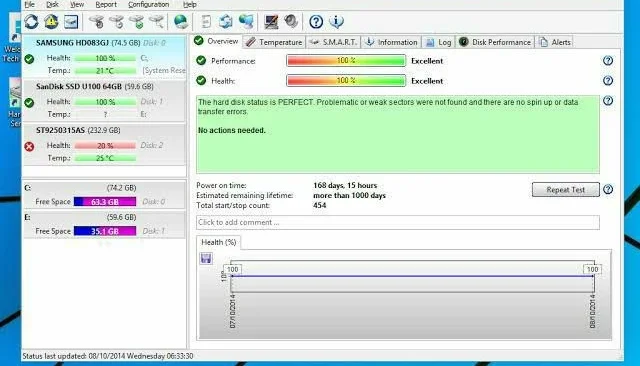Click the C: free space 63.3 GB bar
This screenshot has width=640, height=366.
[105, 202]
